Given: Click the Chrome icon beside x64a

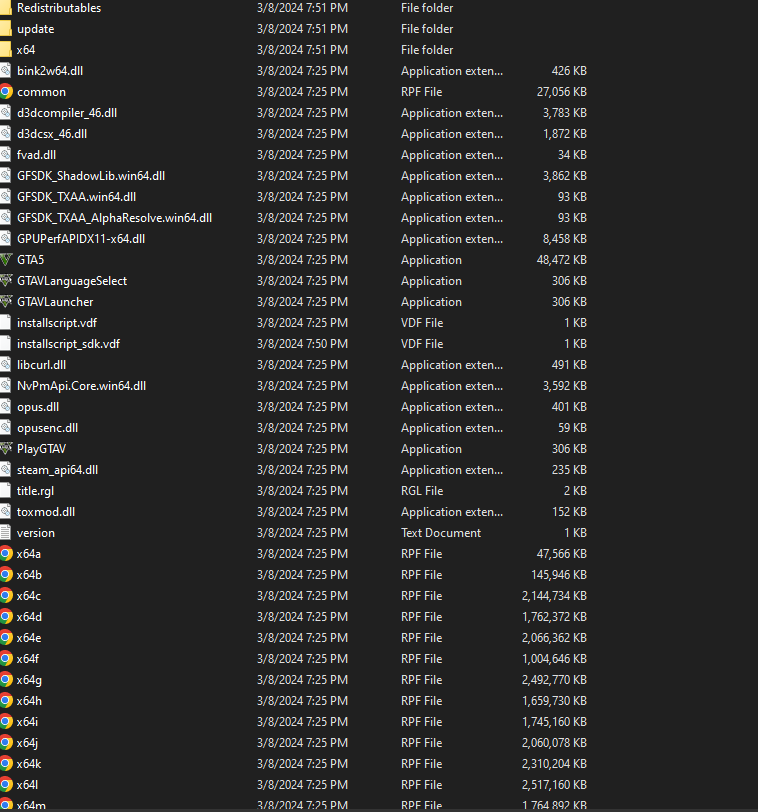Looking at the screenshot, I should (6, 554).
